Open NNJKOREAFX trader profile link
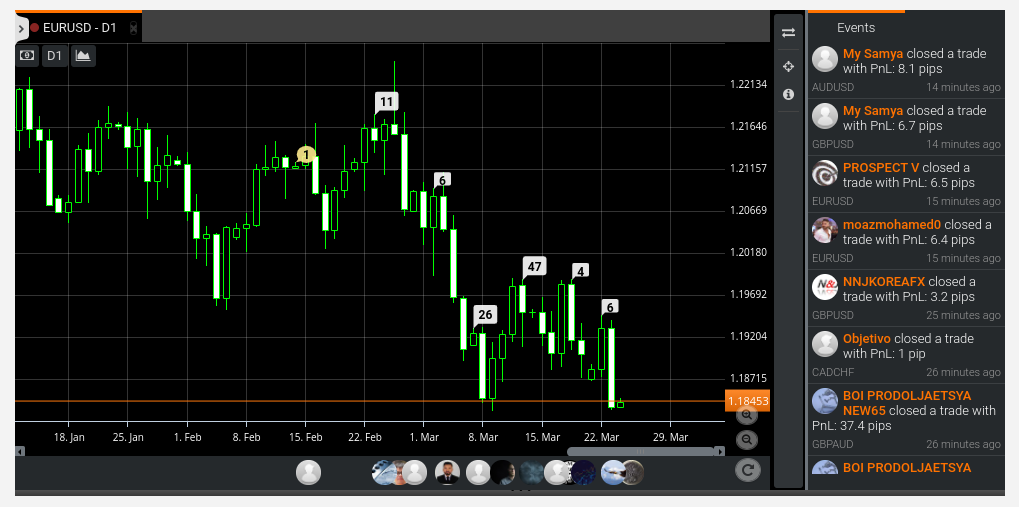 [884, 281]
